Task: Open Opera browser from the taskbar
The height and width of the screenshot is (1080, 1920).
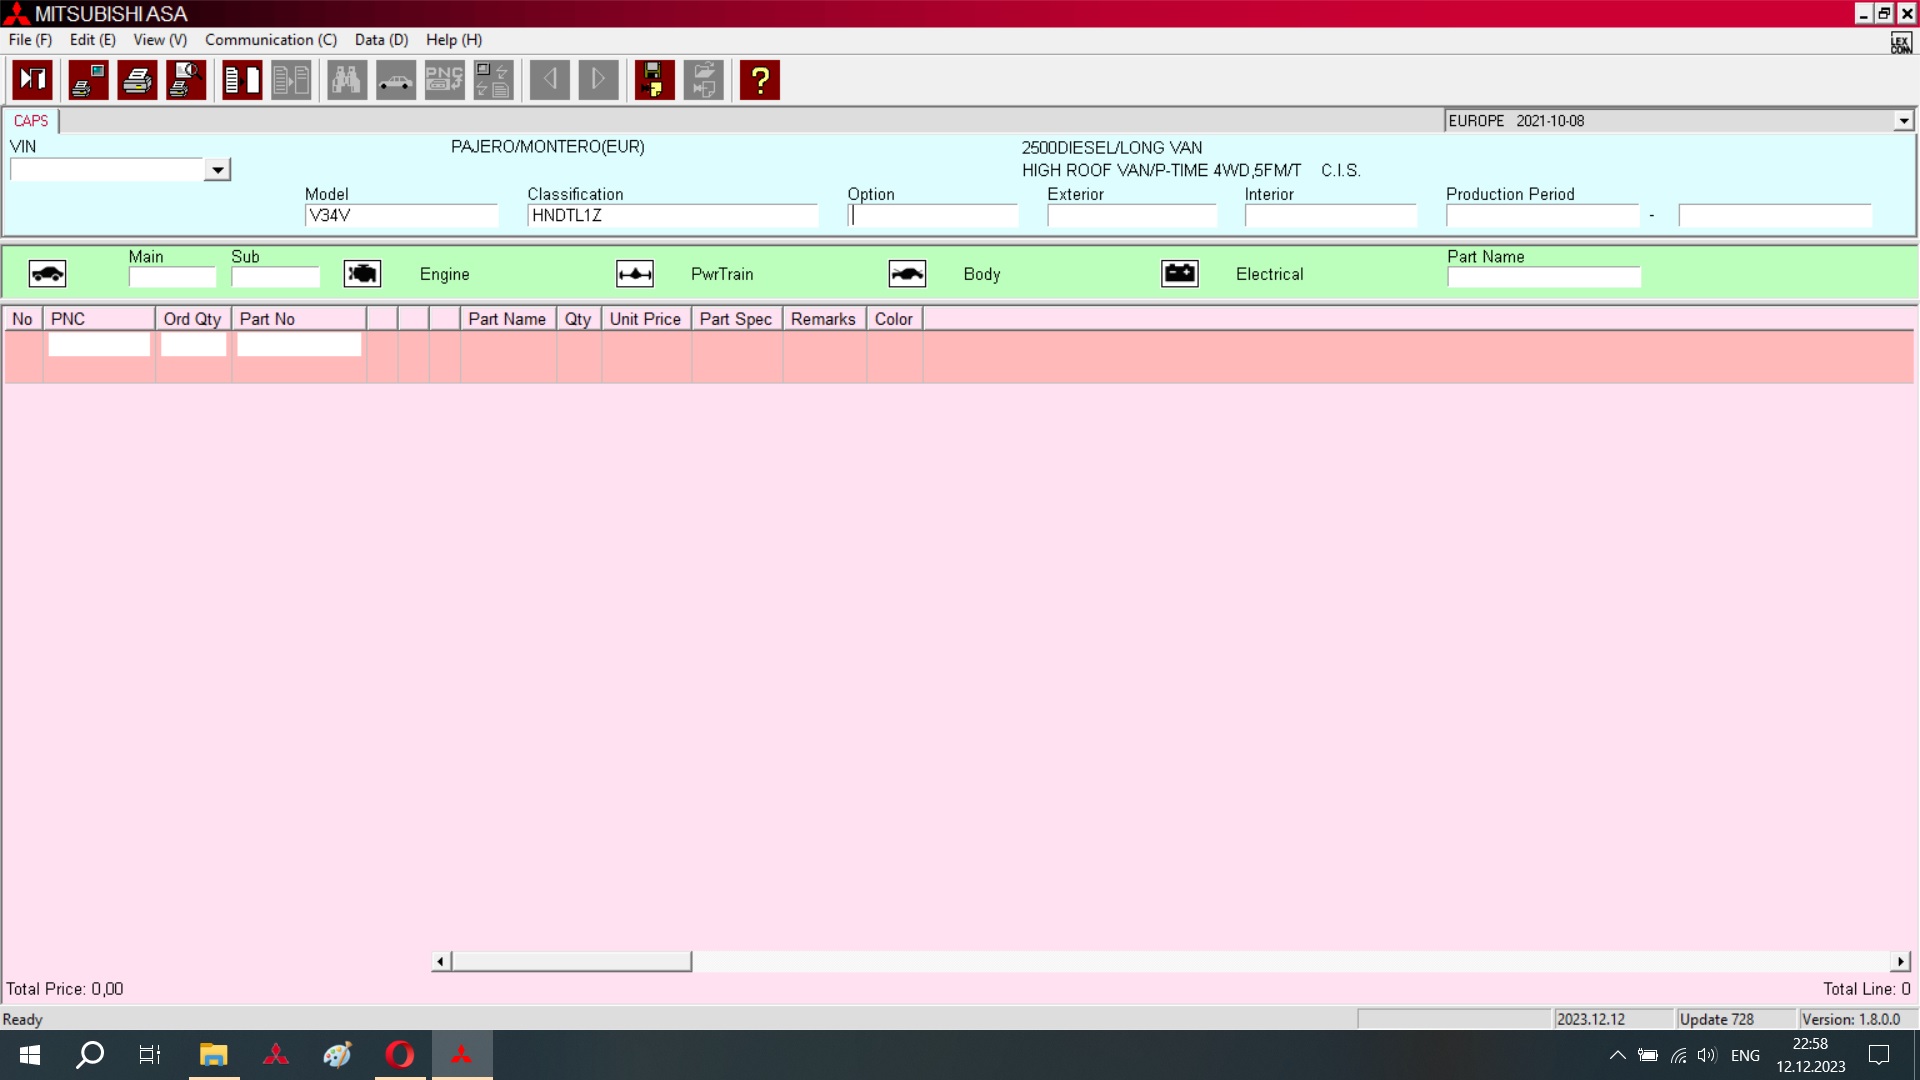Action: pyautogui.click(x=400, y=1055)
